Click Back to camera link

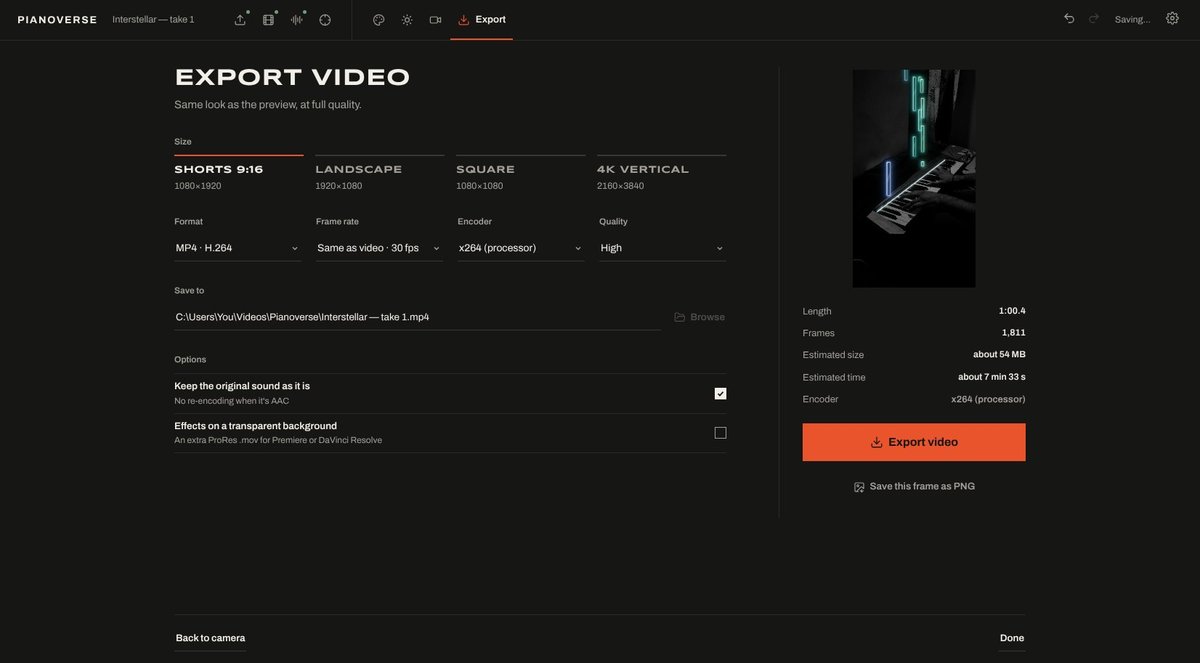point(210,638)
